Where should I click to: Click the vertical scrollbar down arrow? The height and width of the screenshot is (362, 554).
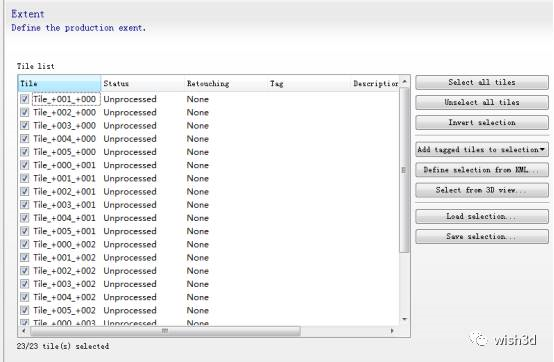point(405,319)
